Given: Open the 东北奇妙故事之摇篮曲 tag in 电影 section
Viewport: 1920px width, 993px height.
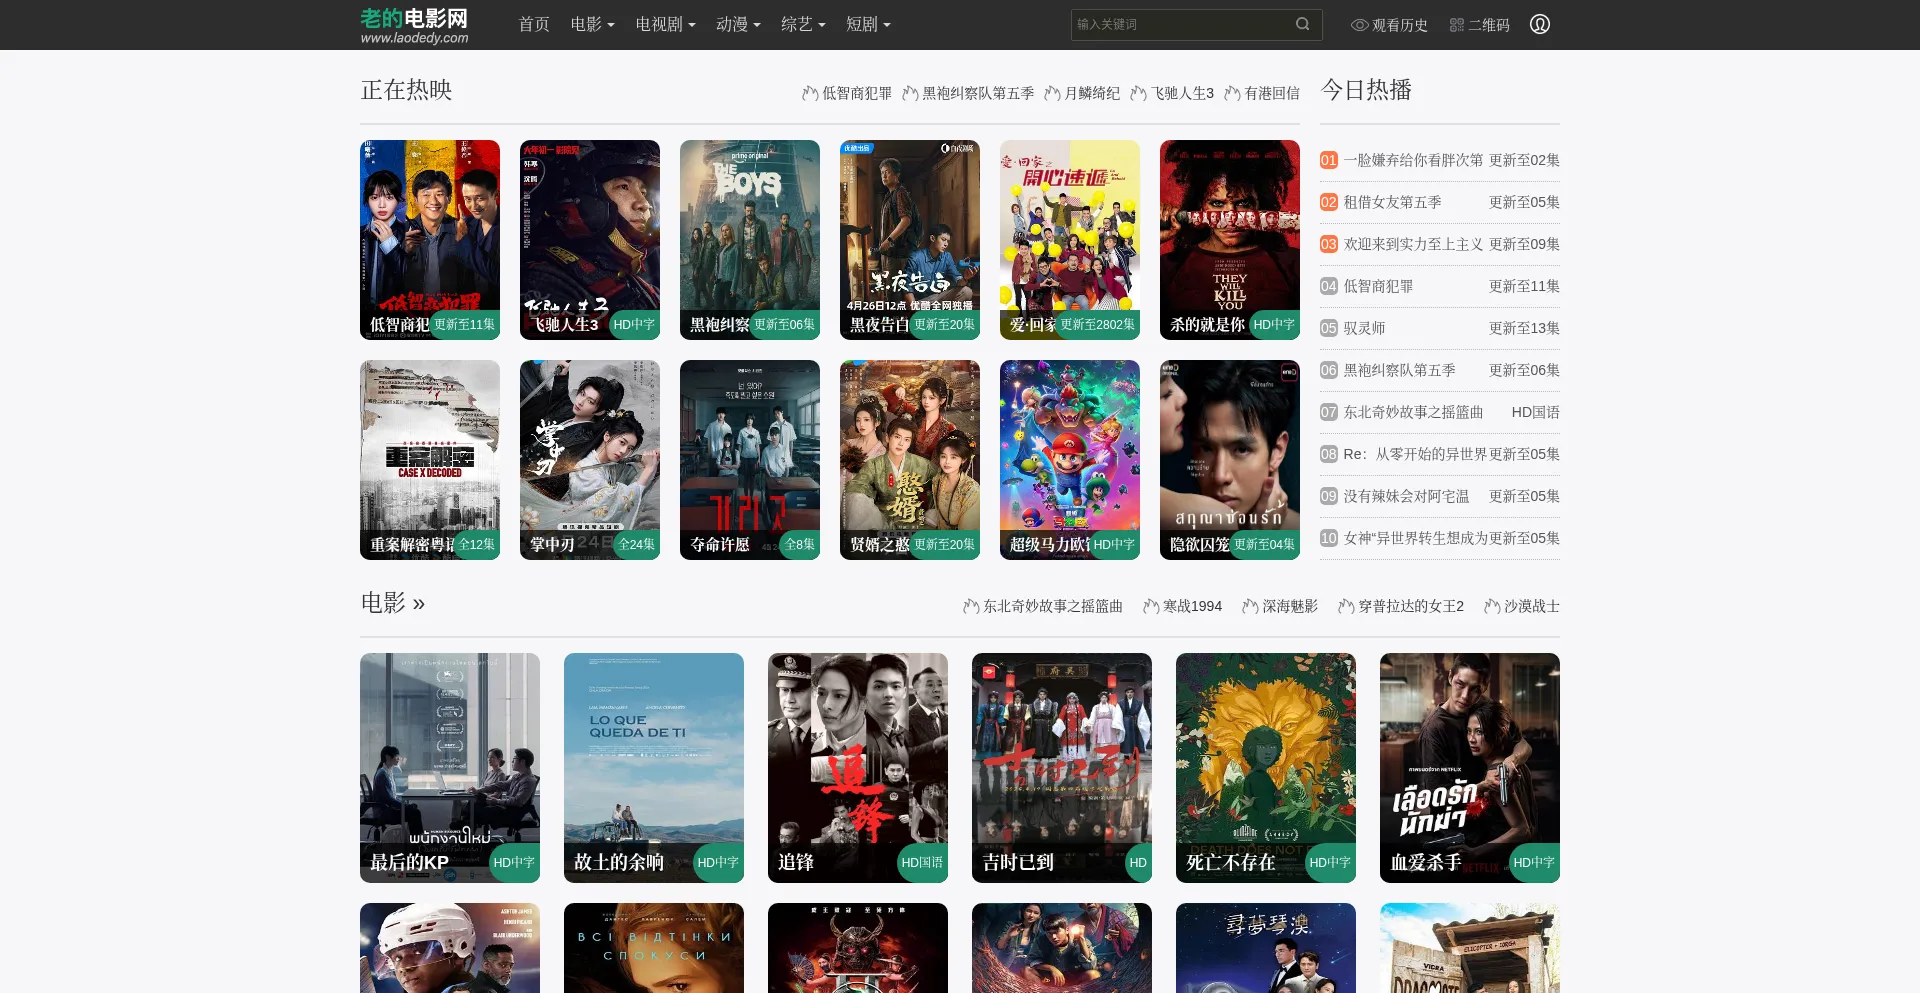Looking at the screenshot, I should pyautogui.click(x=1053, y=606).
